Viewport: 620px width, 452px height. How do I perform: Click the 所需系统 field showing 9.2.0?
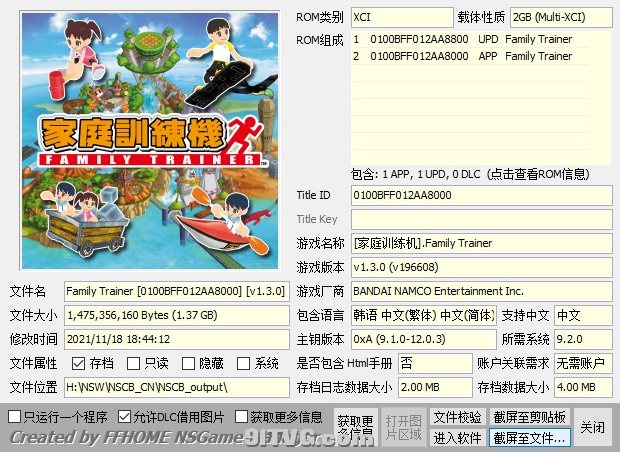pos(583,339)
